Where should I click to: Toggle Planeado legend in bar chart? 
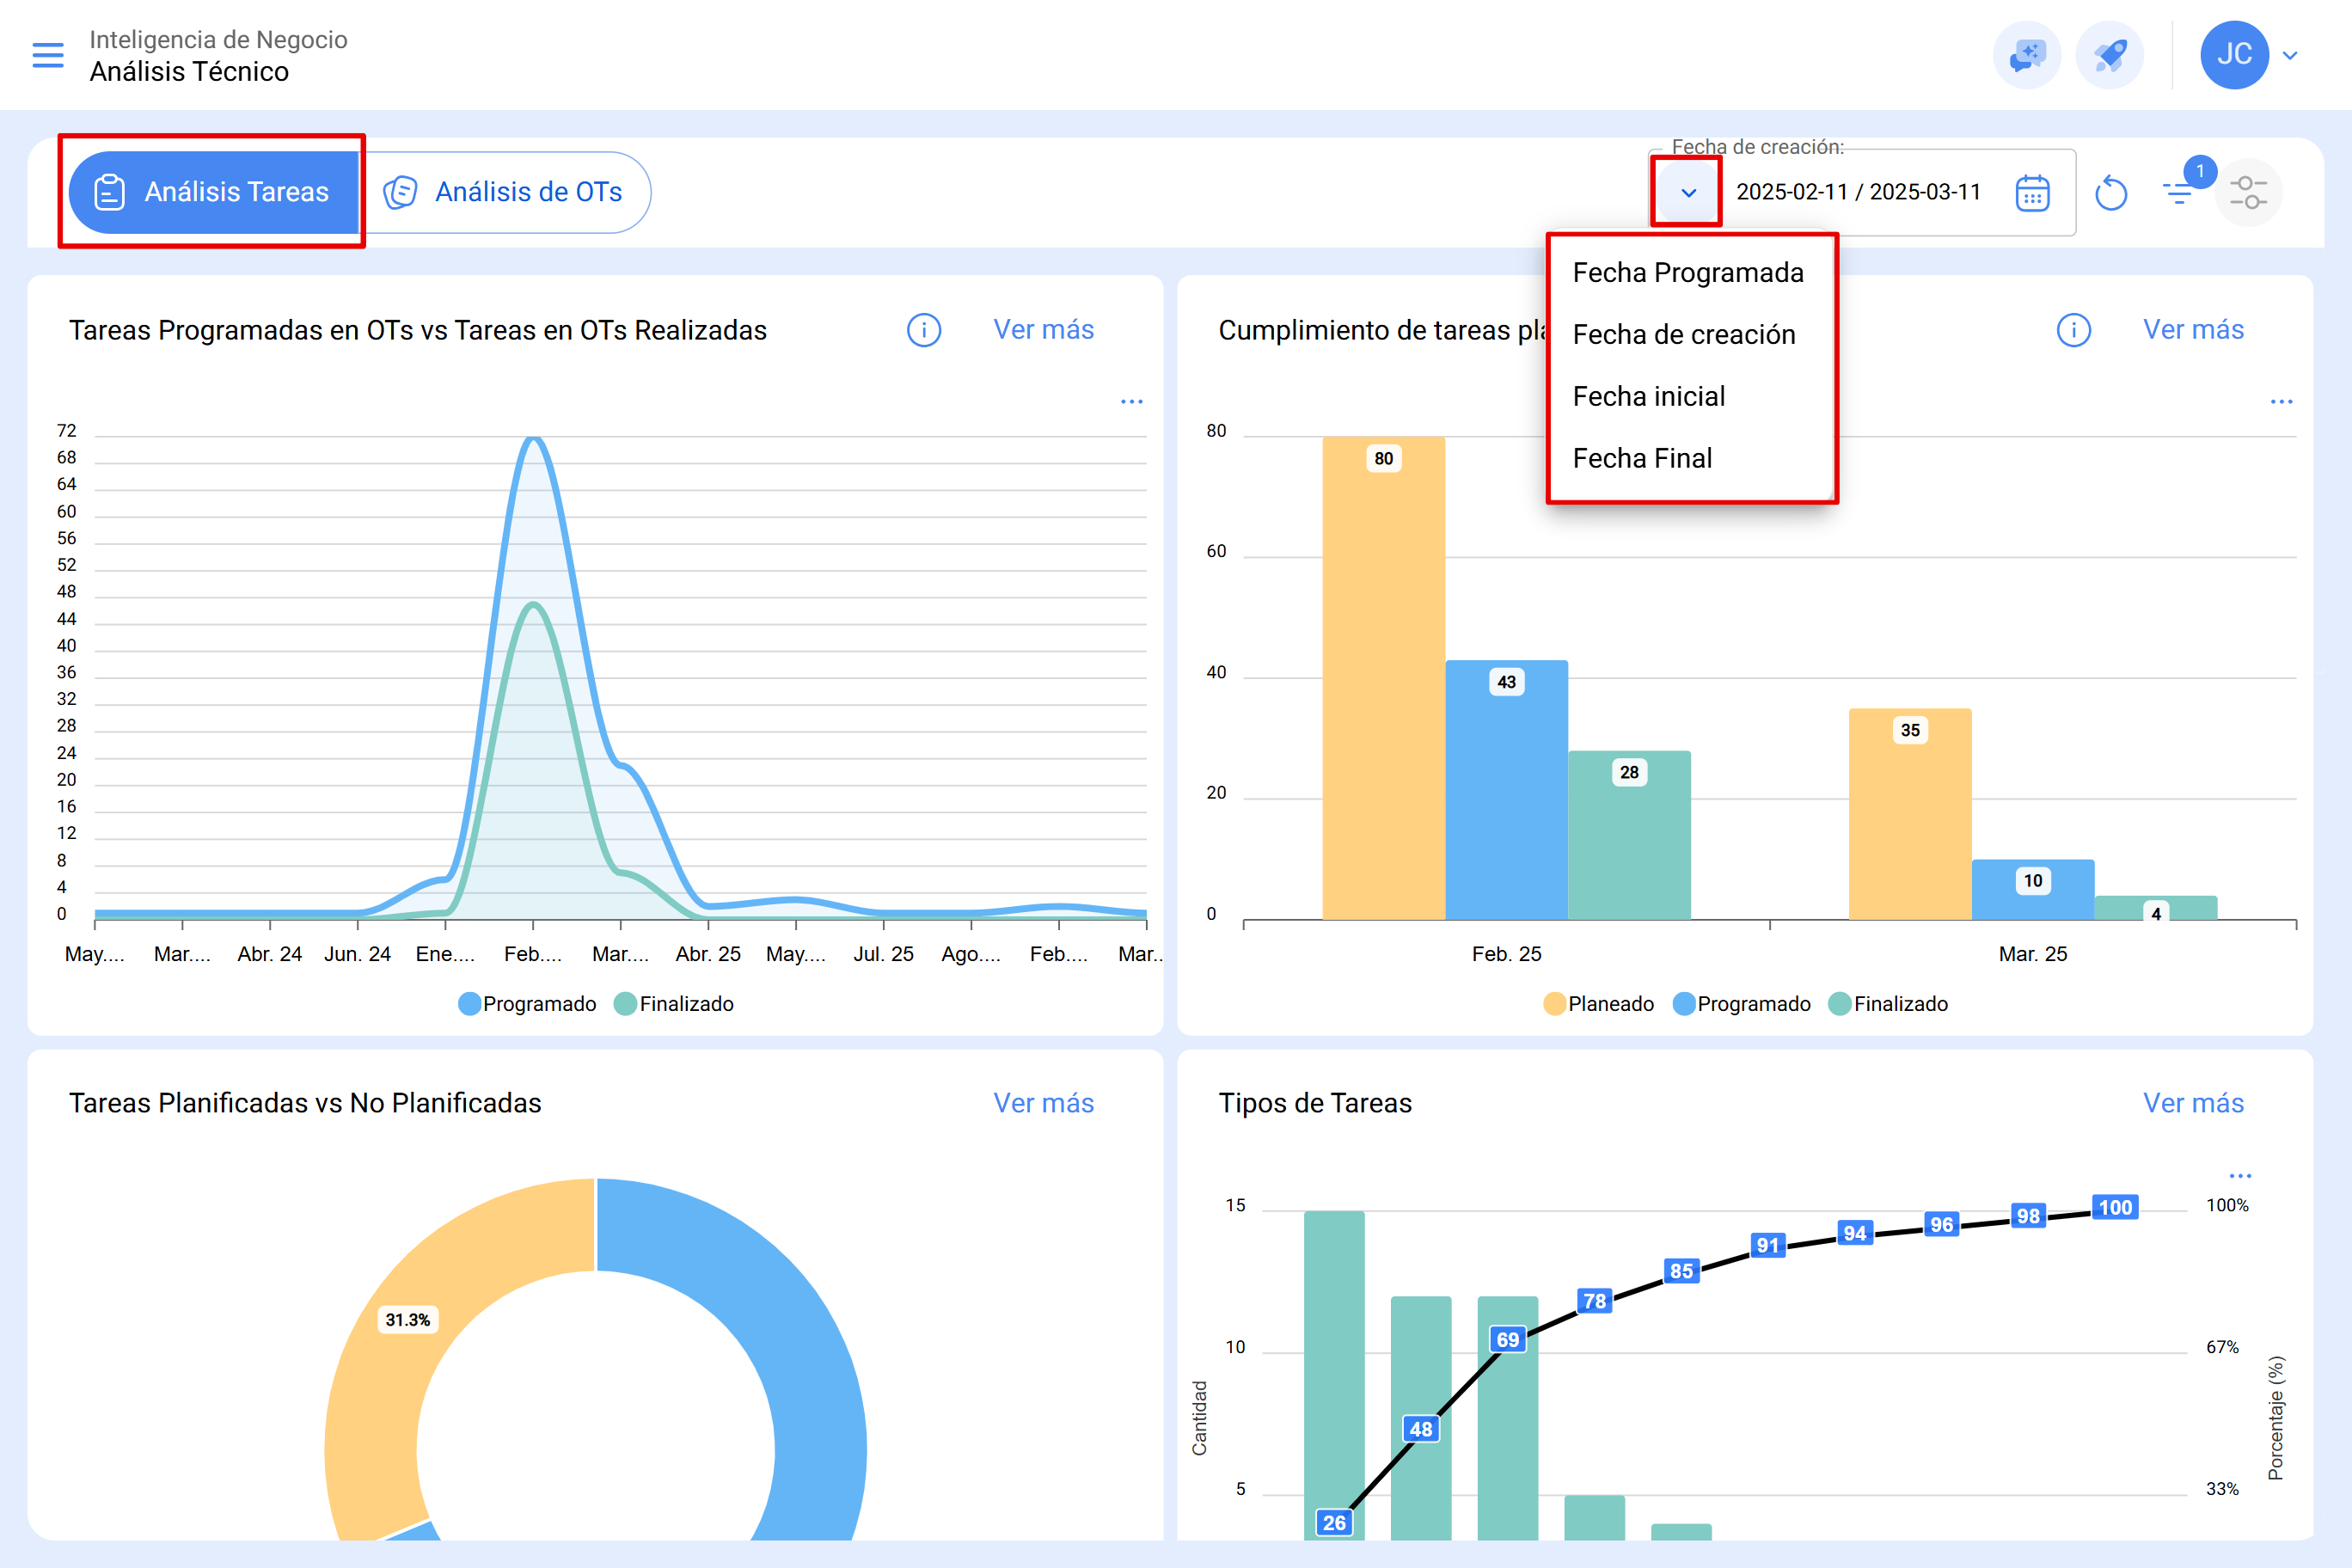tap(1598, 1004)
